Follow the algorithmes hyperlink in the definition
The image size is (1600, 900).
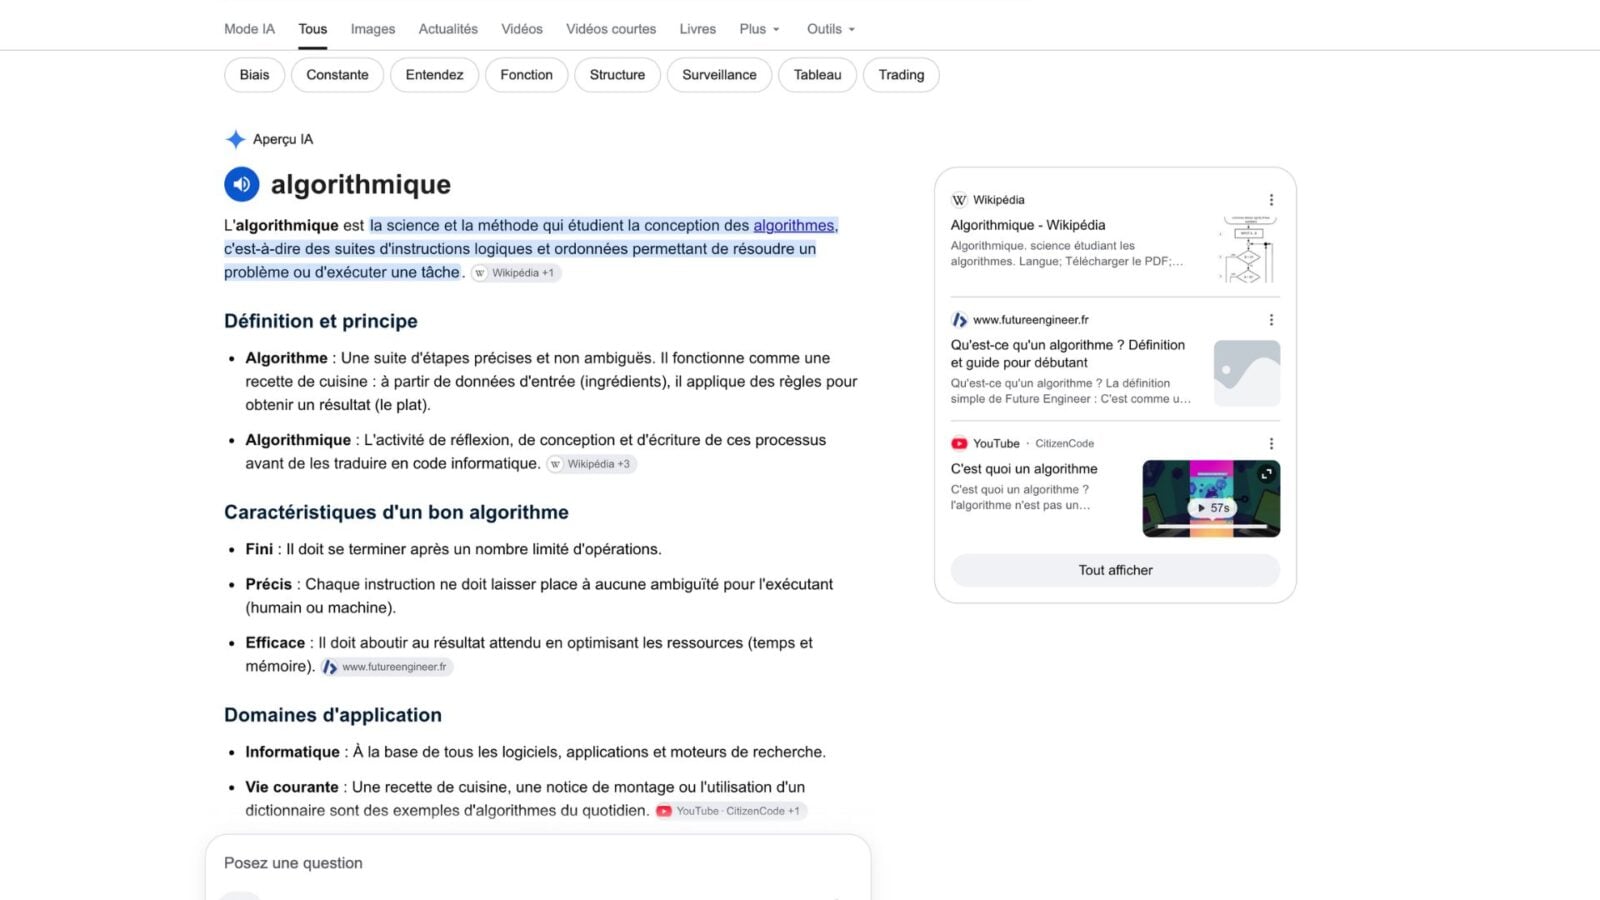pyautogui.click(x=794, y=226)
